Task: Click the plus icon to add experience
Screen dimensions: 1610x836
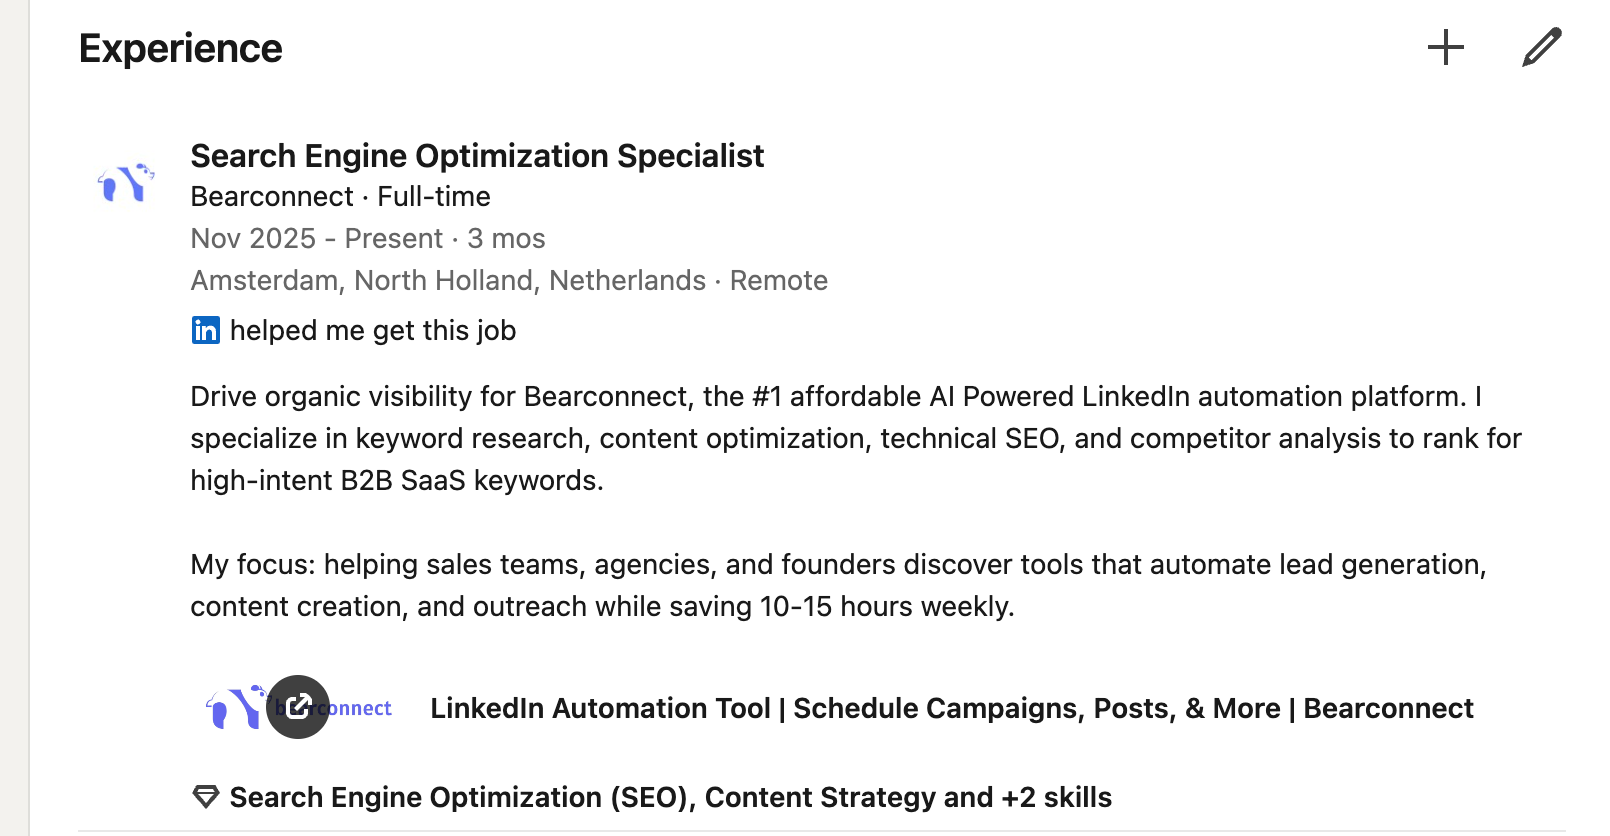Action: 1445,48
